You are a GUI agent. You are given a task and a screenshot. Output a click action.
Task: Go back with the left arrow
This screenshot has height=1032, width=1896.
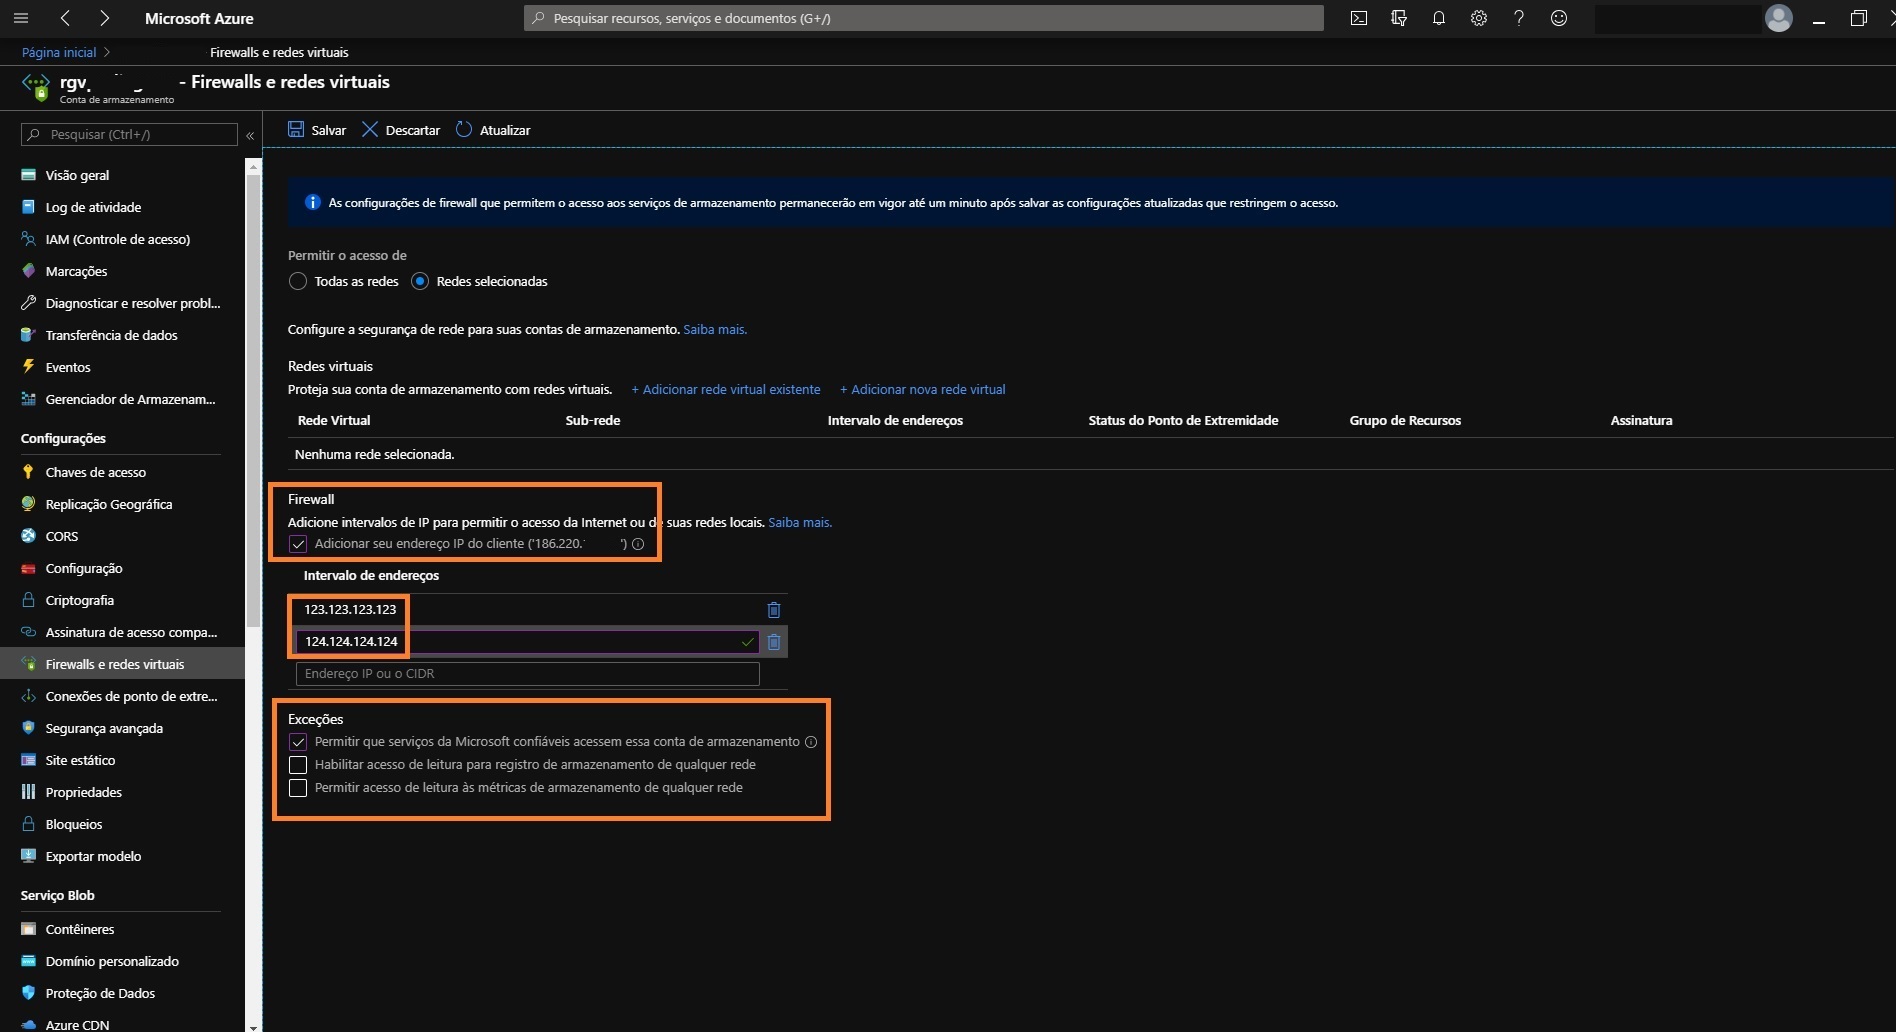click(x=65, y=18)
